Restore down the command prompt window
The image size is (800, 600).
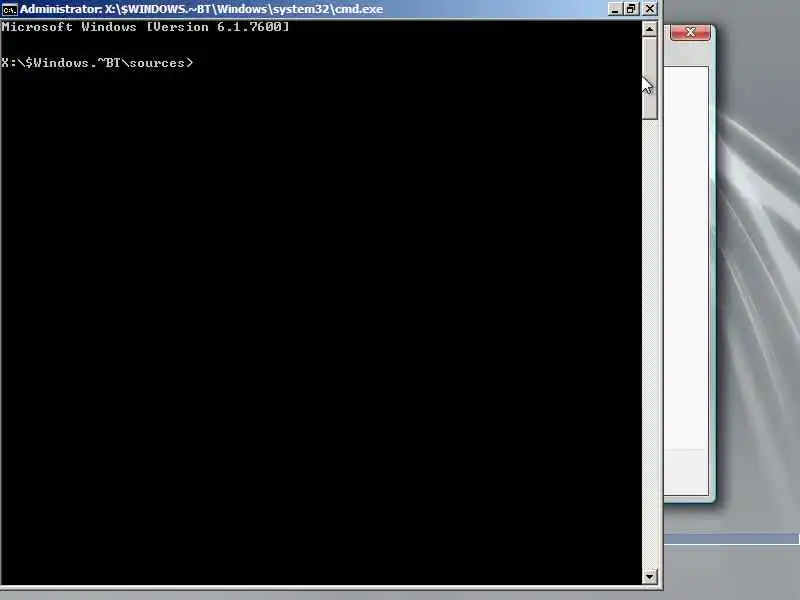point(632,9)
